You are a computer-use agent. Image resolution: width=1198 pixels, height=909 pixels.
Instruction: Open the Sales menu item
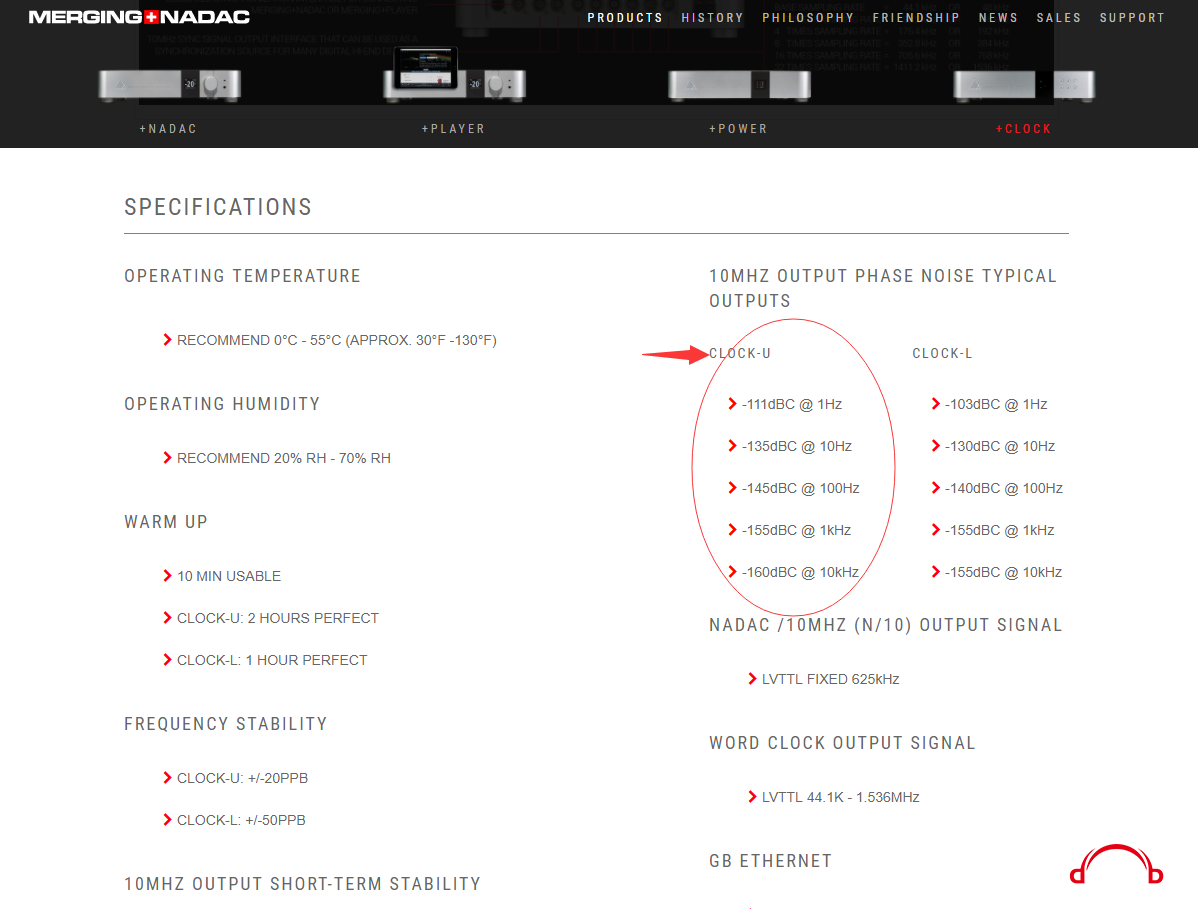click(x=1058, y=18)
